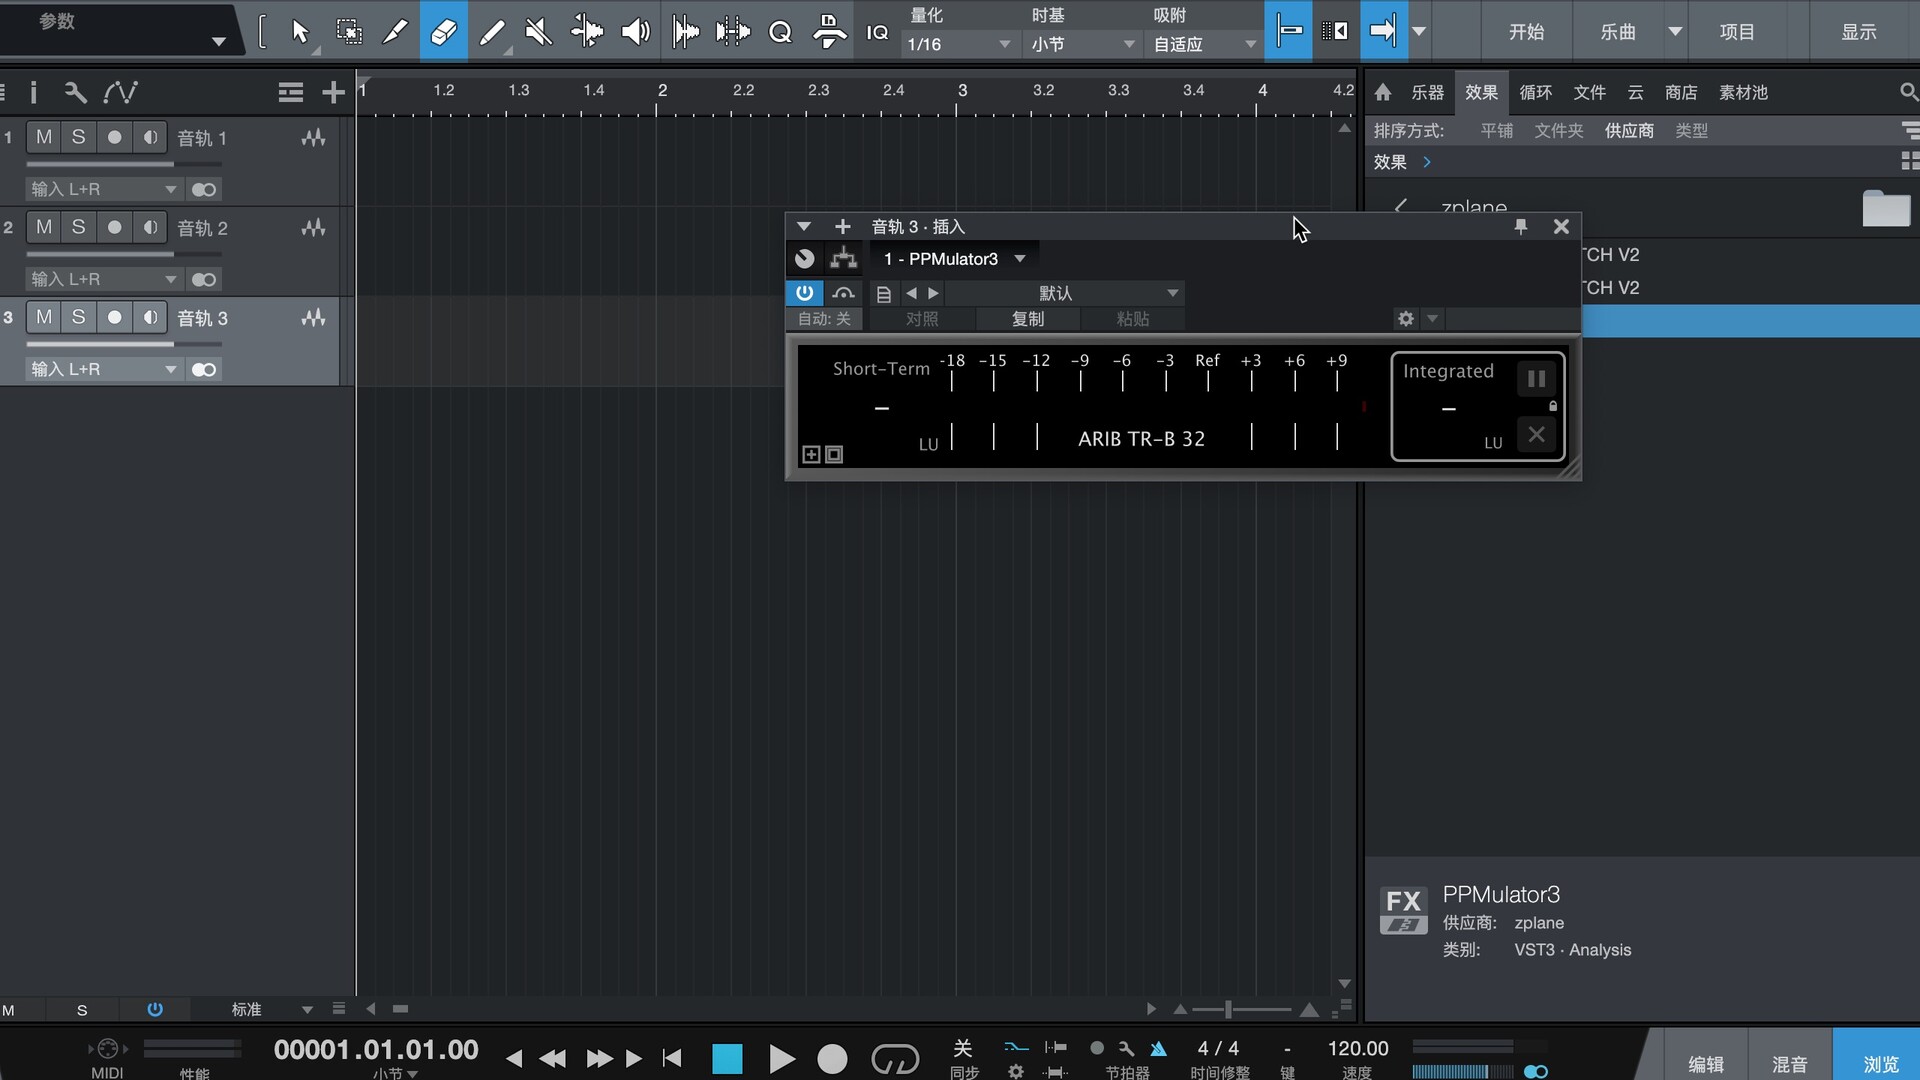1920x1080 pixels.
Task: Adjust 音轨 1 volume slider
Action: coord(173,164)
